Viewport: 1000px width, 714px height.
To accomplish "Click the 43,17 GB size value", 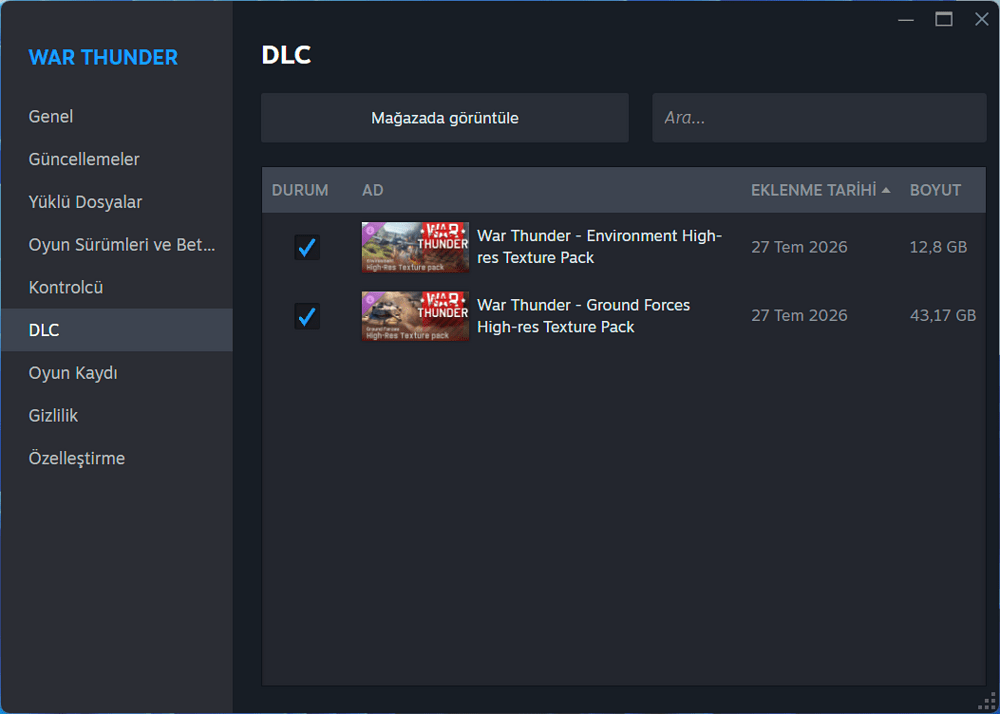I will pyautogui.click(x=943, y=316).
